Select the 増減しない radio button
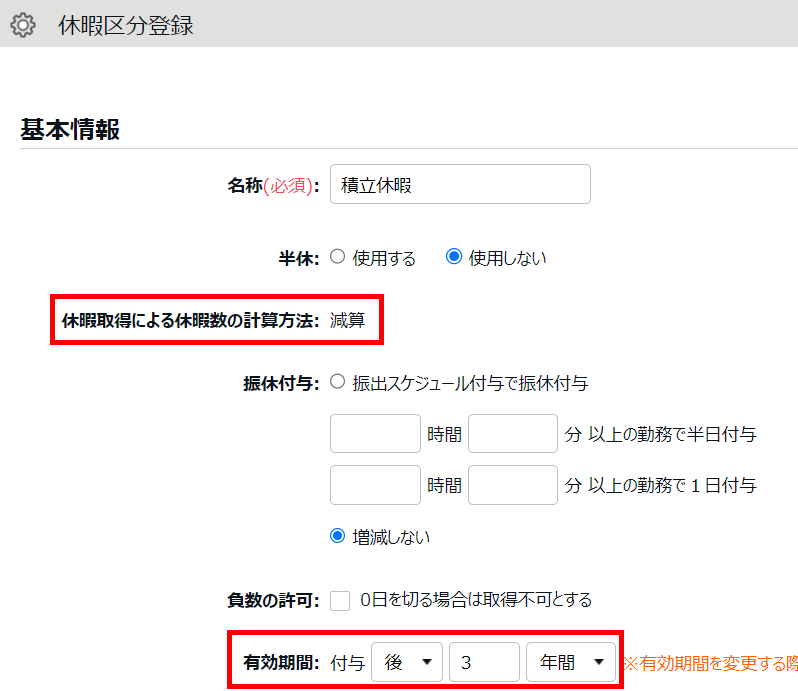Viewport: 798px width, 691px height. (x=338, y=536)
